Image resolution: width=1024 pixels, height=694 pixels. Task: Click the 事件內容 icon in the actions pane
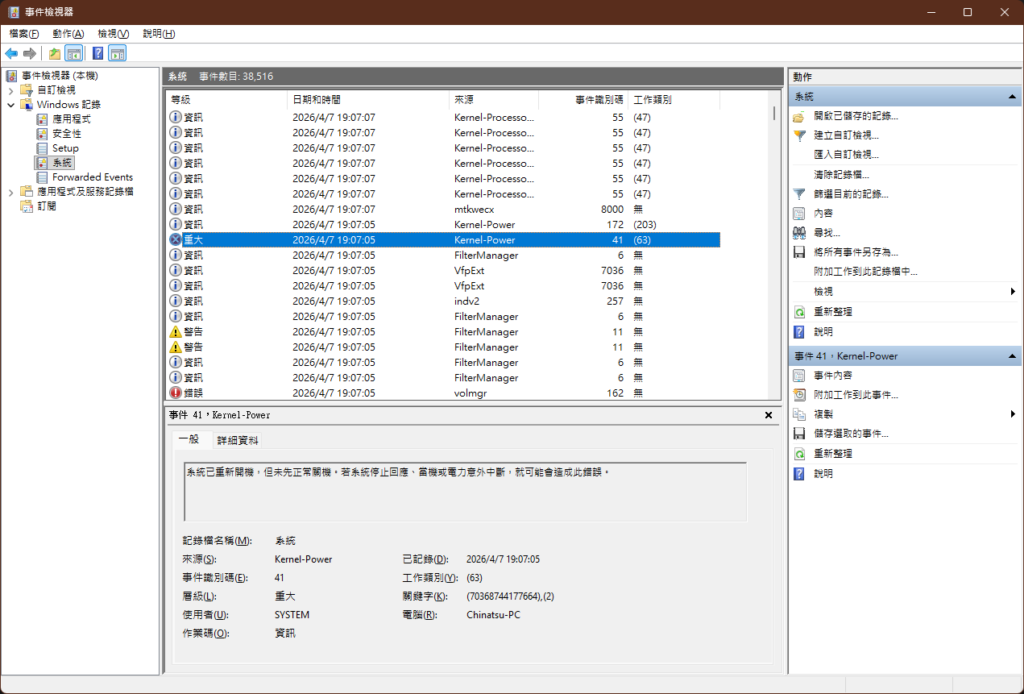(x=799, y=376)
